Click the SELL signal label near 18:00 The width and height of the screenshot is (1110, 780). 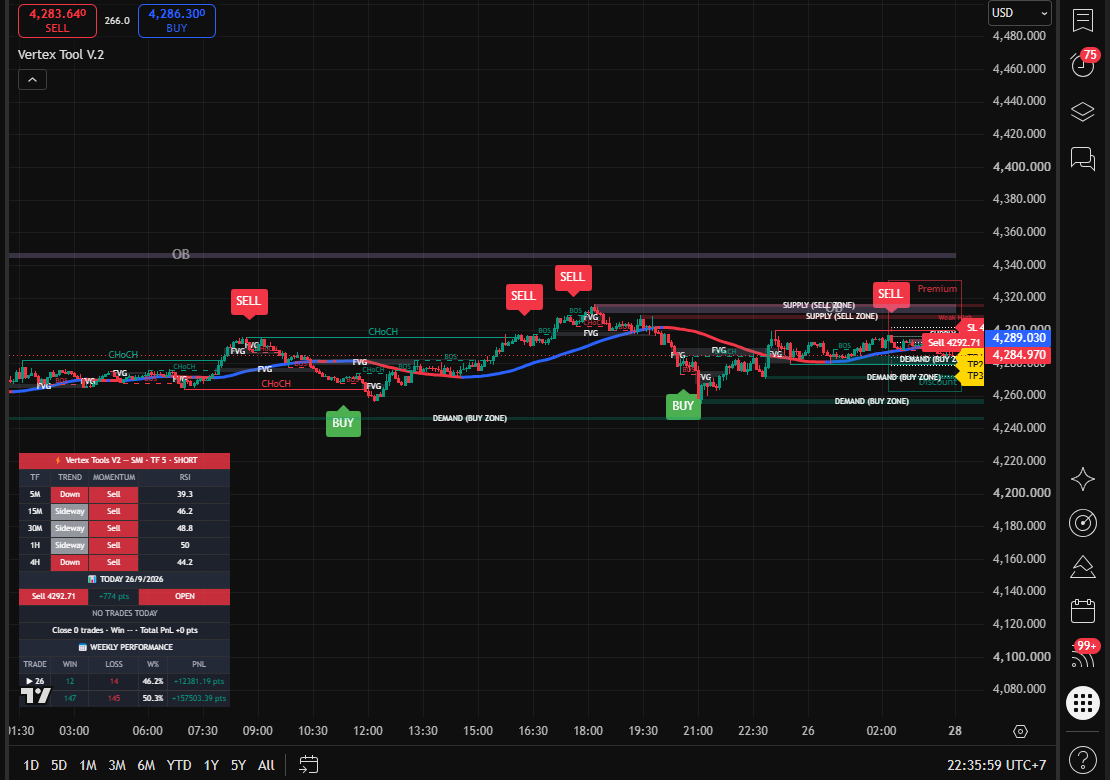(x=573, y=277)
